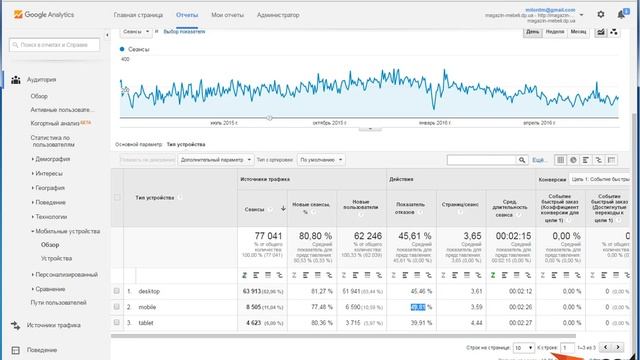Viewport: 640px width, 360px height.
Task: Select the percentage pie view icon
Action: pos(573,160)
